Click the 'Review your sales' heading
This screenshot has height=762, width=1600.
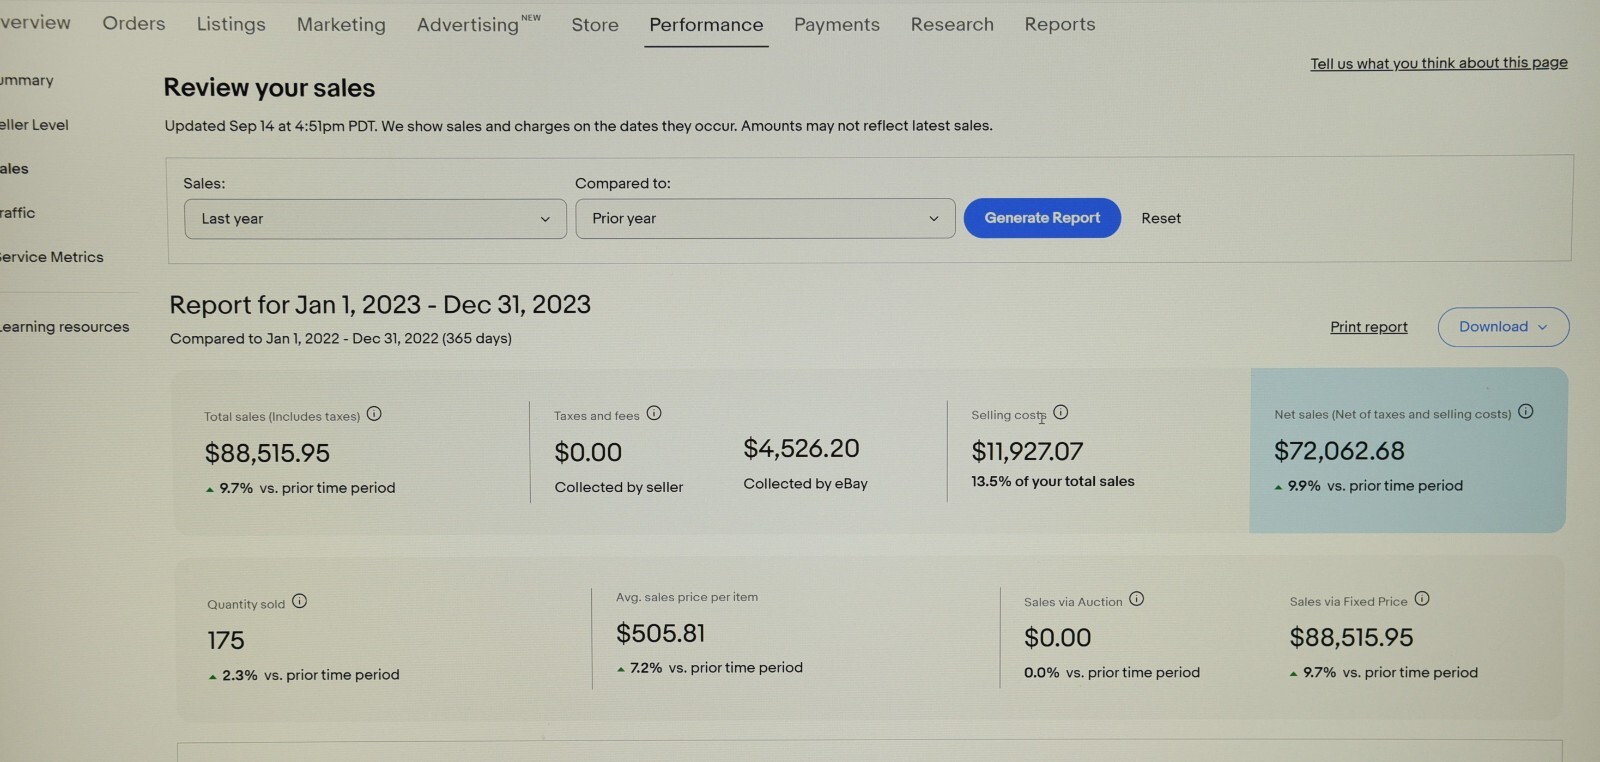coord(269,88)
